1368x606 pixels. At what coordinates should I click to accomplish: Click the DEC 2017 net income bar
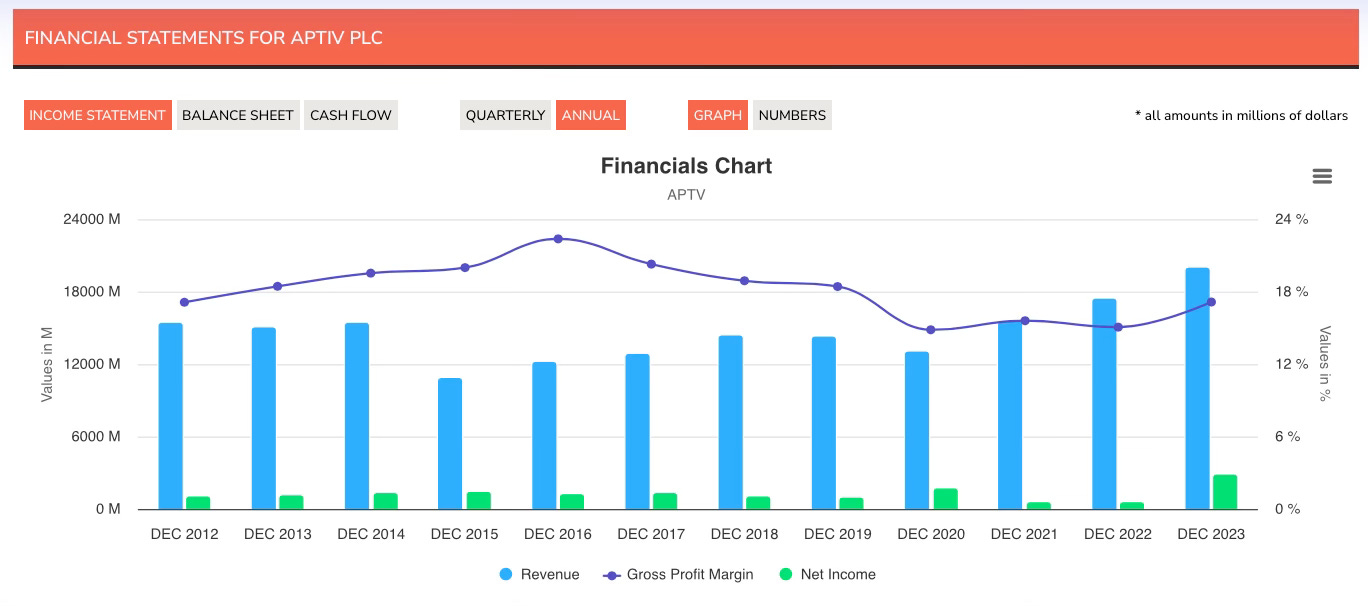coord(665,501)
